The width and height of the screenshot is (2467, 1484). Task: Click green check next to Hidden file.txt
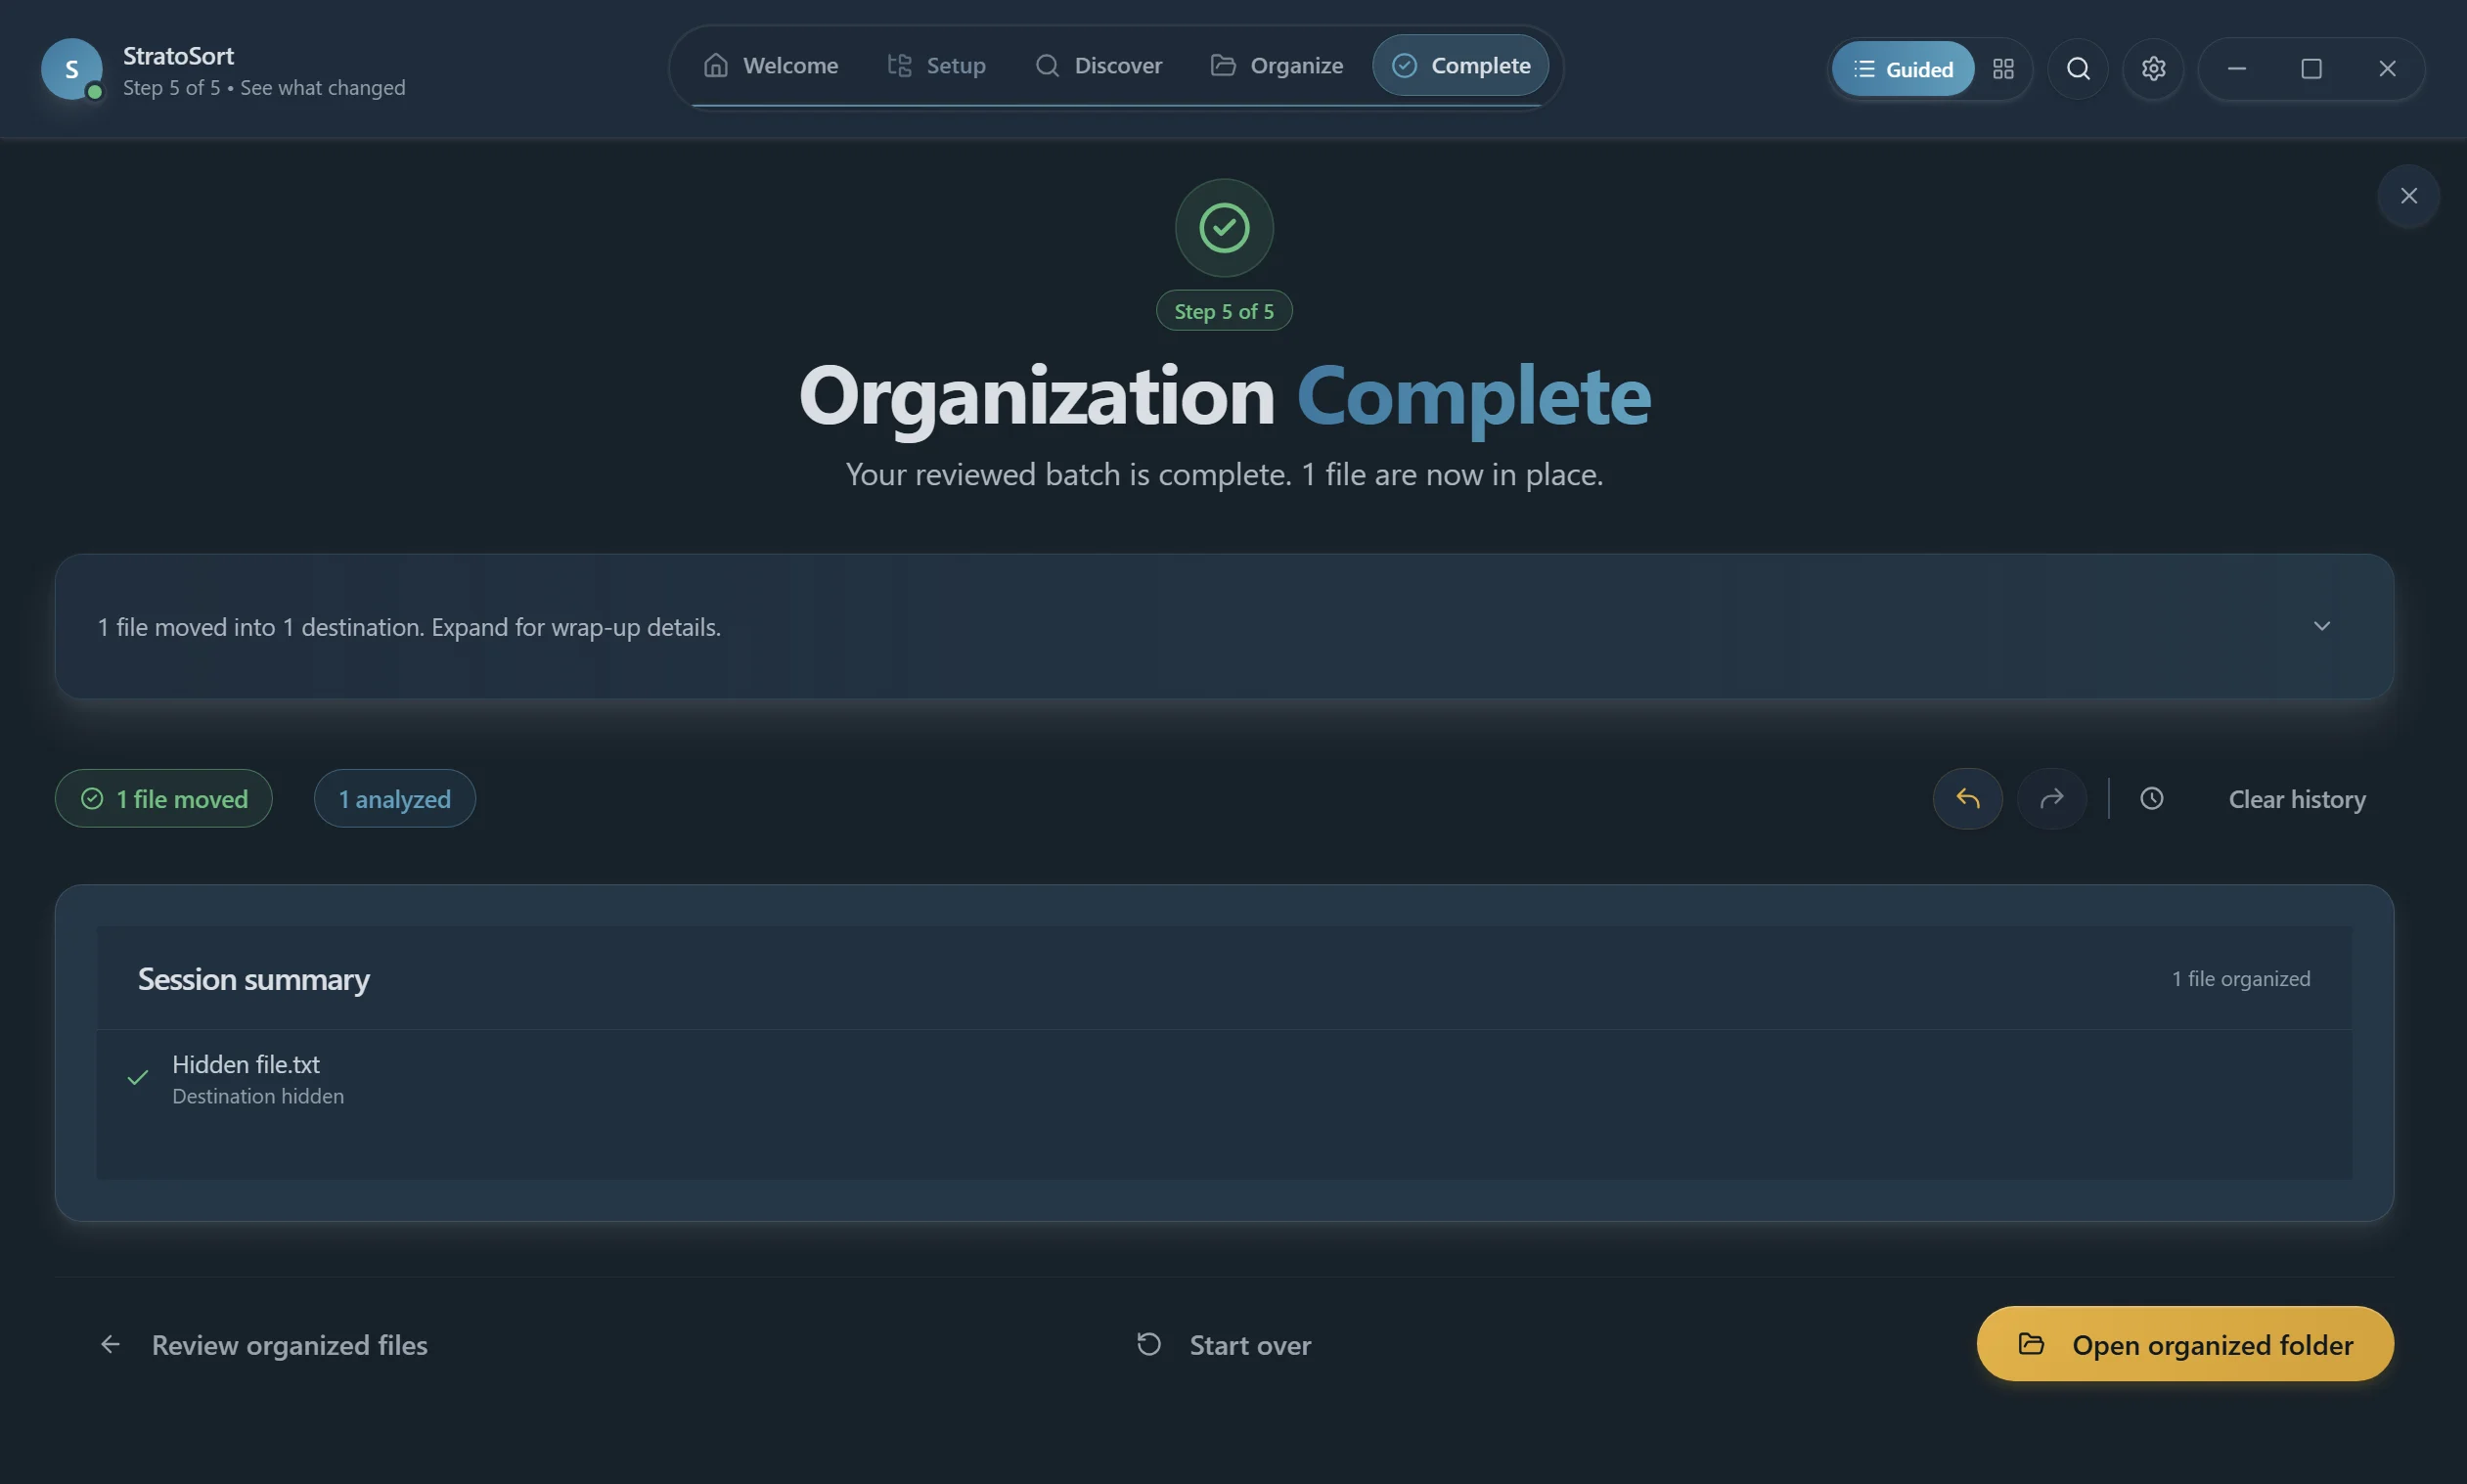click(x=138, y=1077)
